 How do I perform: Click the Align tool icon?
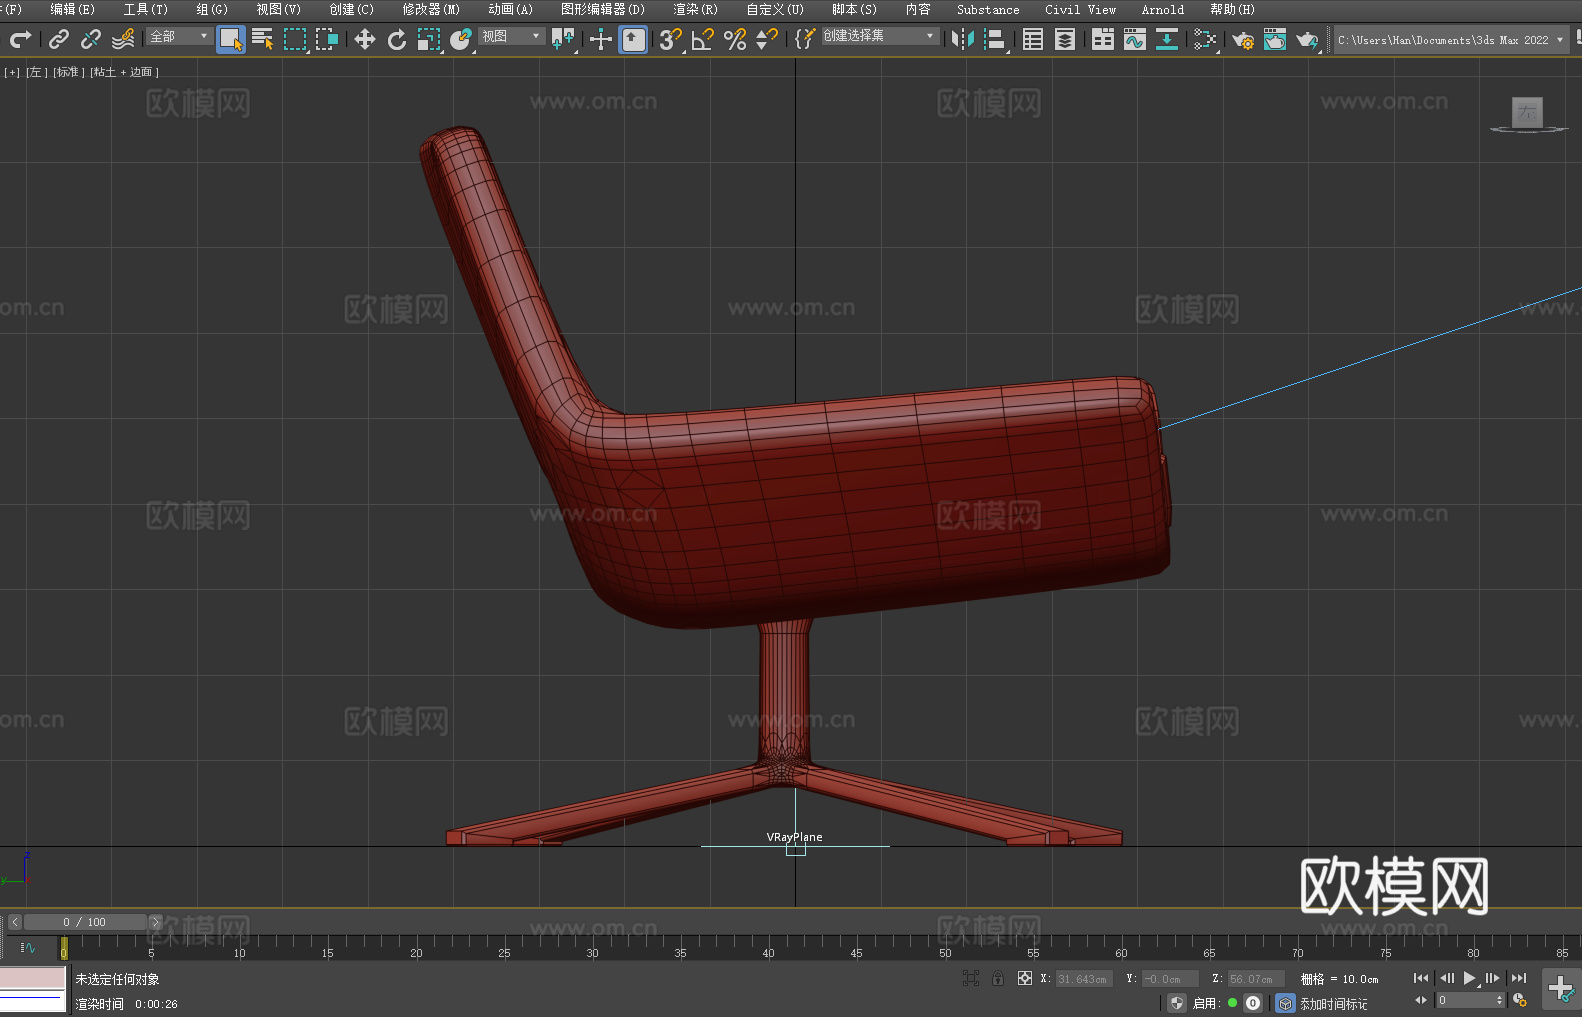pyautogui.click(x=995, y=39)
